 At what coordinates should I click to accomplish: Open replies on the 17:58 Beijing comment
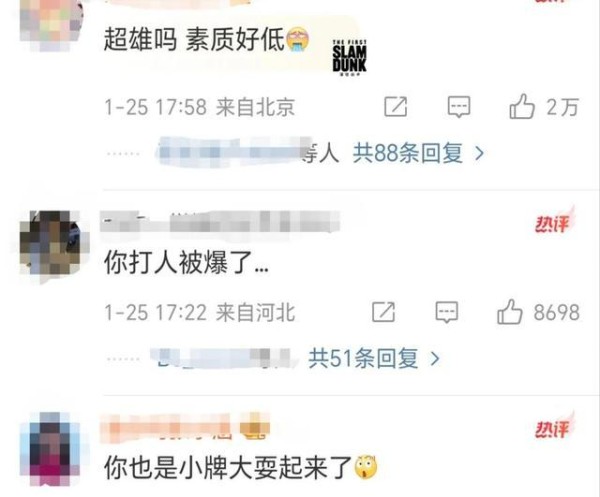[x=459, y=106]
